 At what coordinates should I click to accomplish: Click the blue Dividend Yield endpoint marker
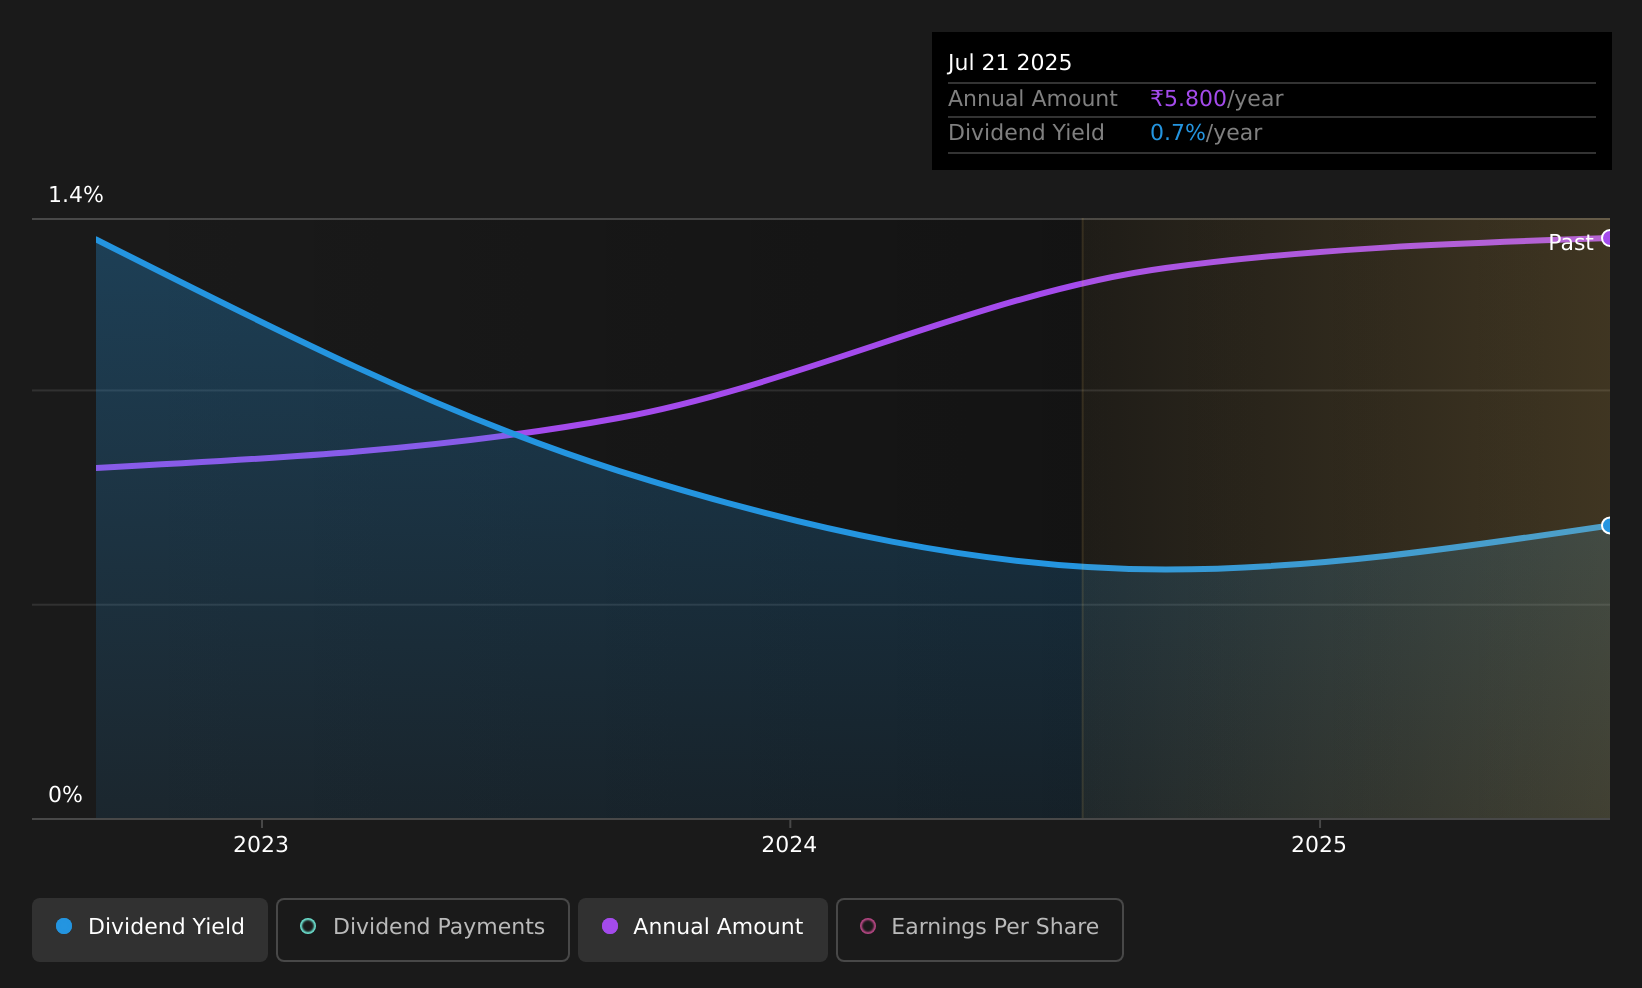[x=1609, y=526]
